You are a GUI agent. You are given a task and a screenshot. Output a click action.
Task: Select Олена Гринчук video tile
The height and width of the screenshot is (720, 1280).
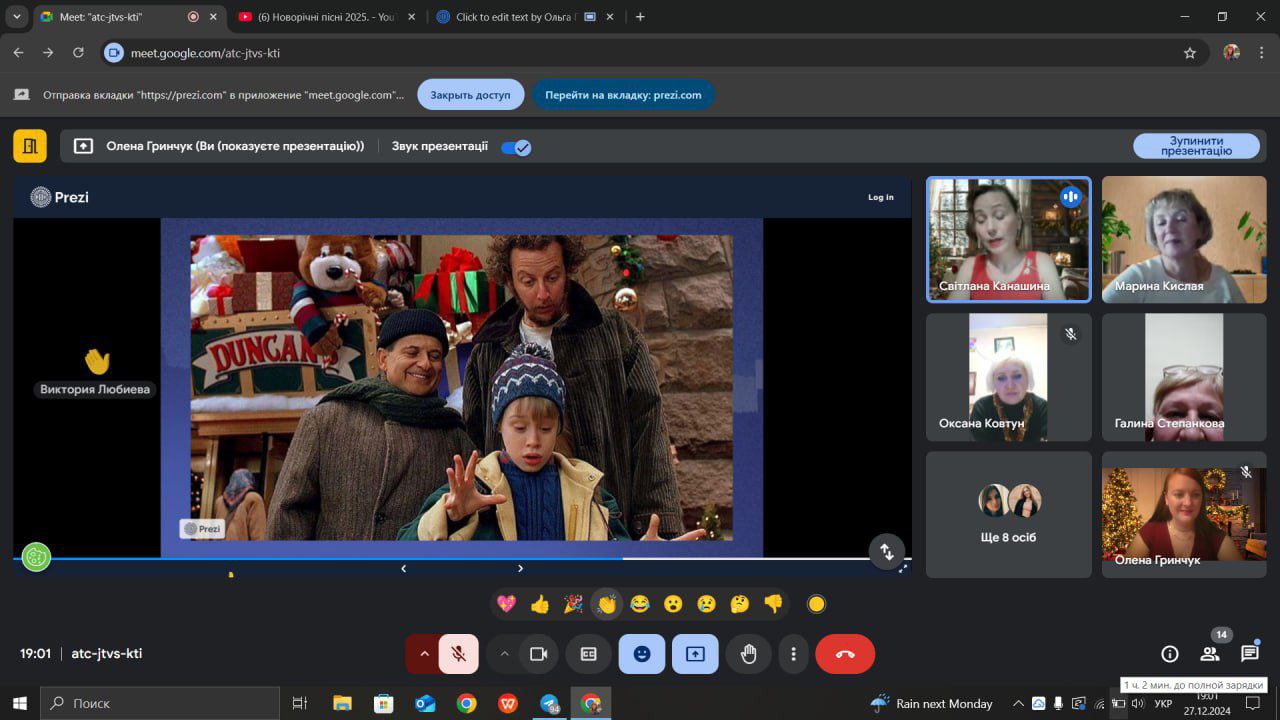pyautogui.click(x=1184, y=514)
